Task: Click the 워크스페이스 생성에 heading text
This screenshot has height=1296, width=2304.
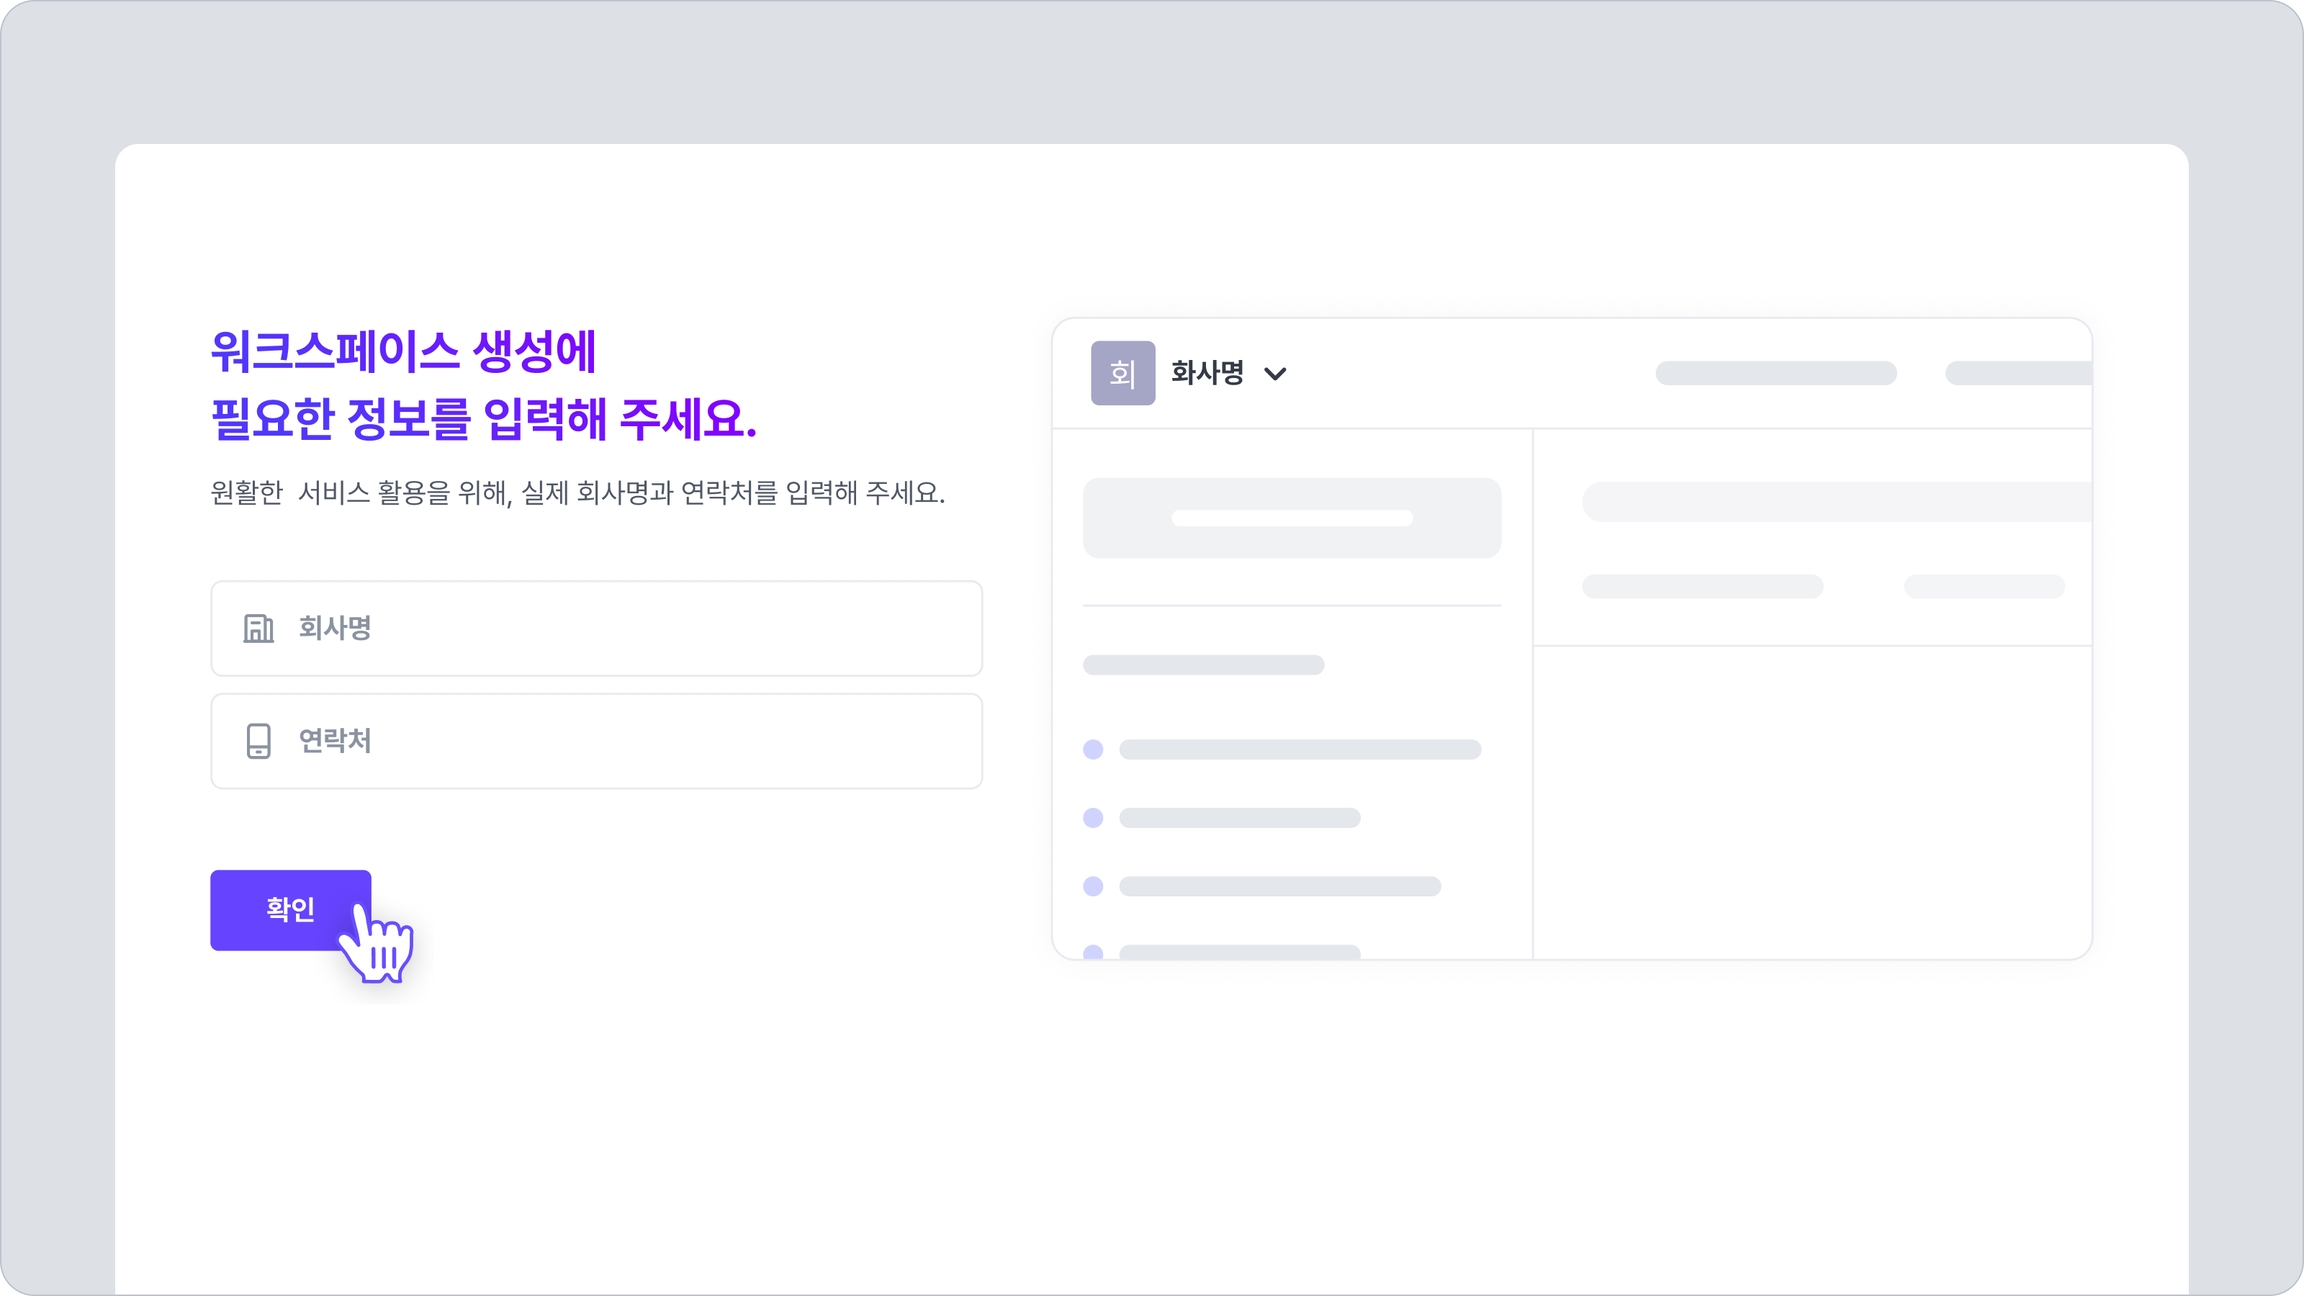Action: [403, 351]
